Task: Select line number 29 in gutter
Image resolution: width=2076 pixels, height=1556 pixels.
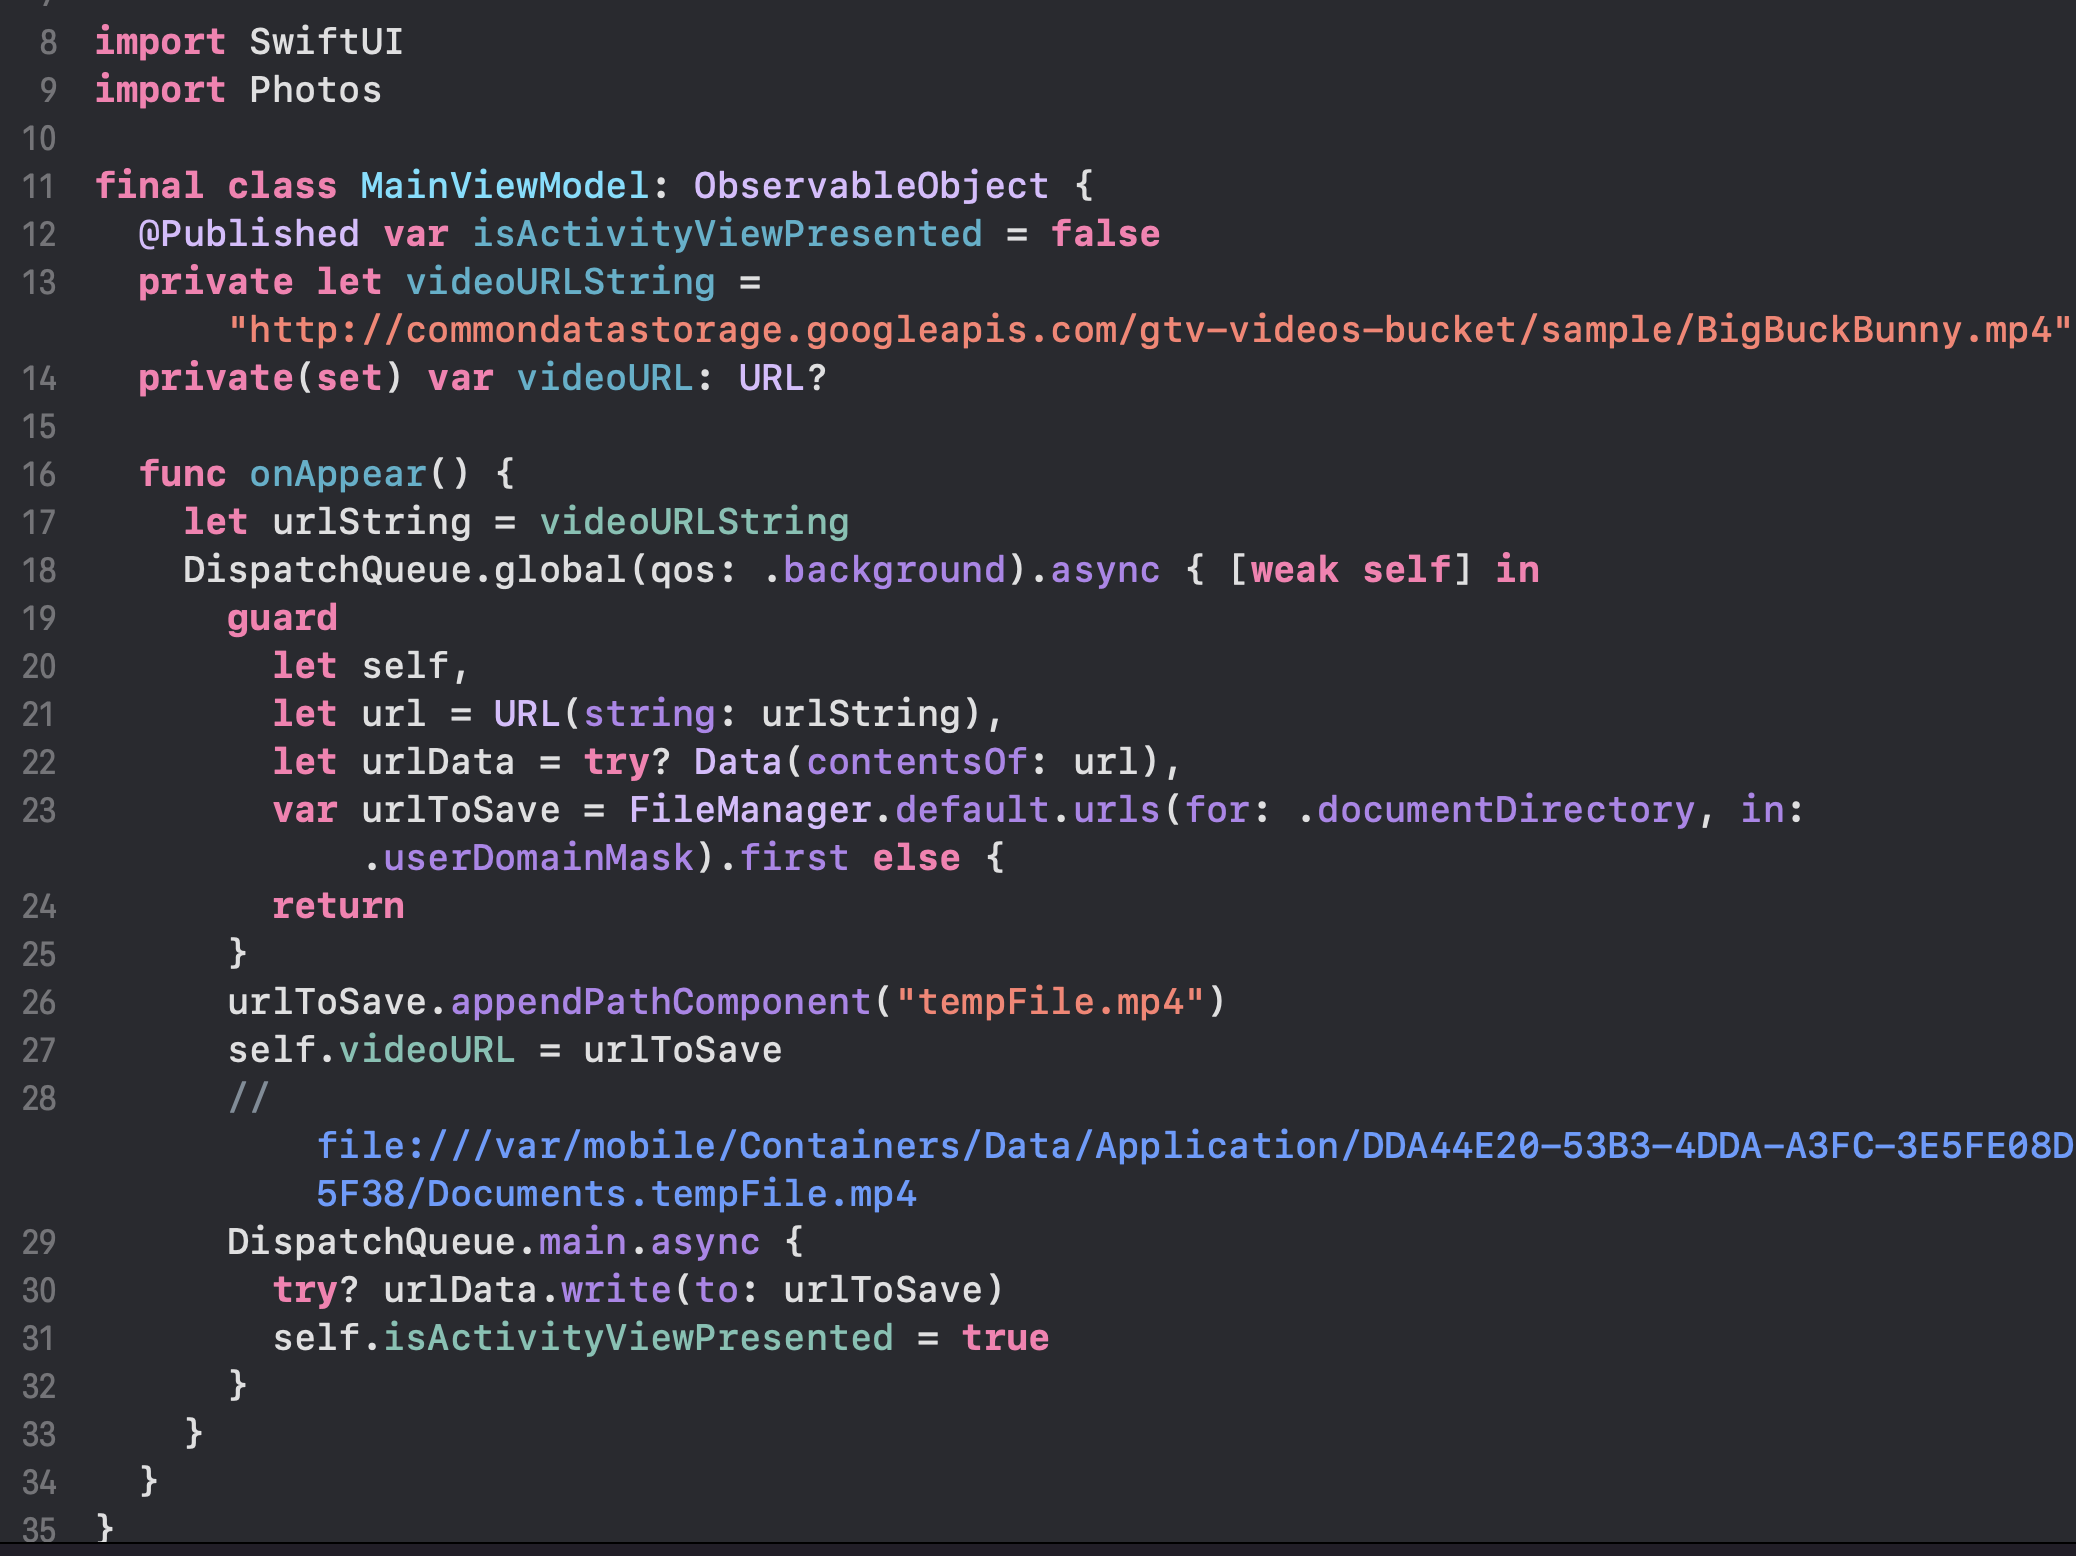Action: [39, 1242]
